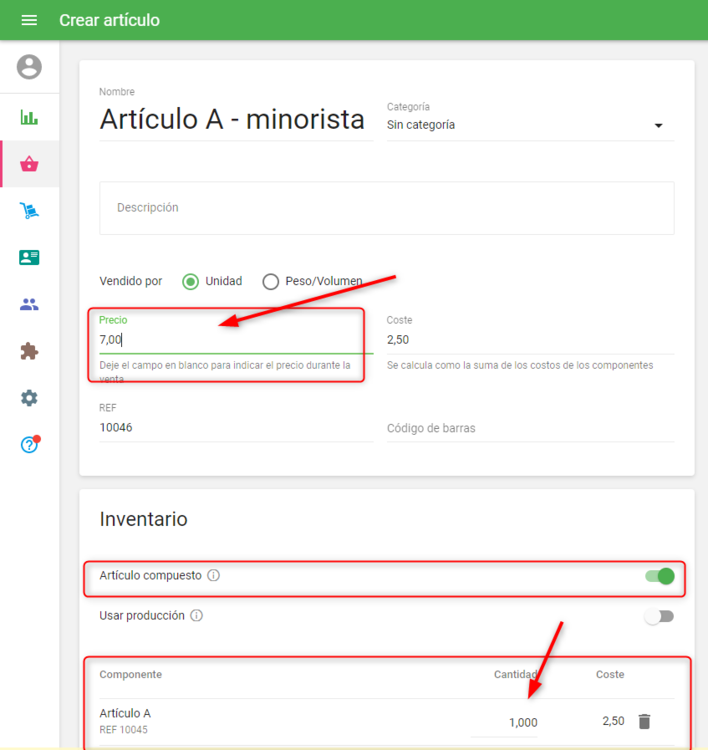
Task: Show info for Artículo compuesto
Action: coord(213,575)
